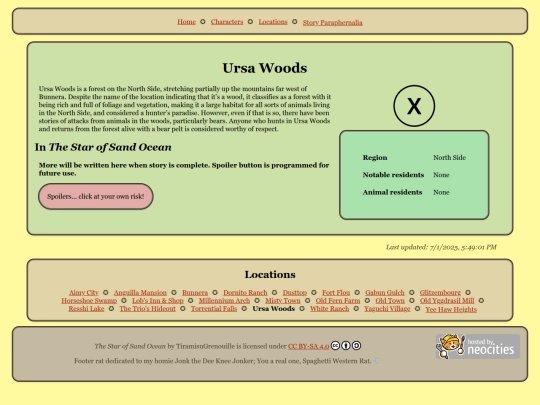
Task: Select the Dusttop location link
Action: pyautogui.click(x=294, y=292)
